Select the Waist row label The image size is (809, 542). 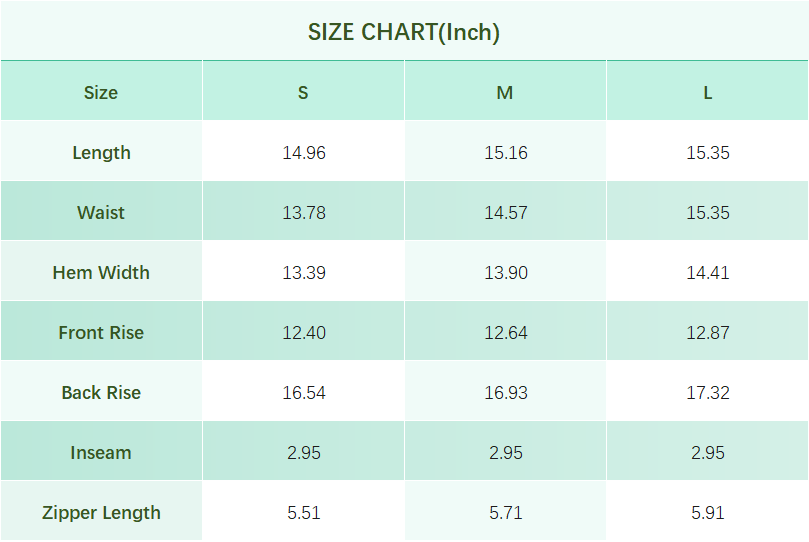101,213
